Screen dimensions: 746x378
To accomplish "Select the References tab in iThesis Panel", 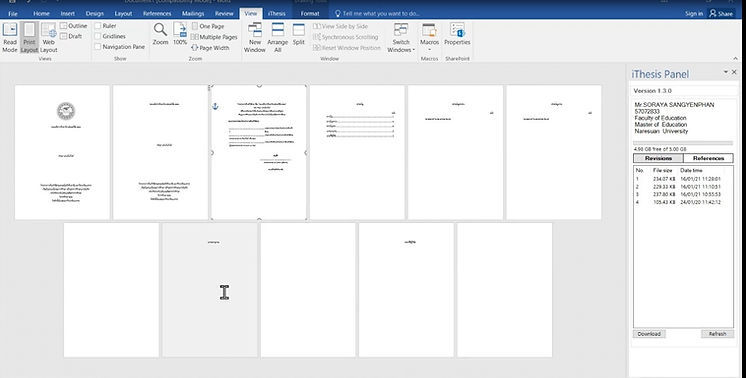I will (708, 158).
